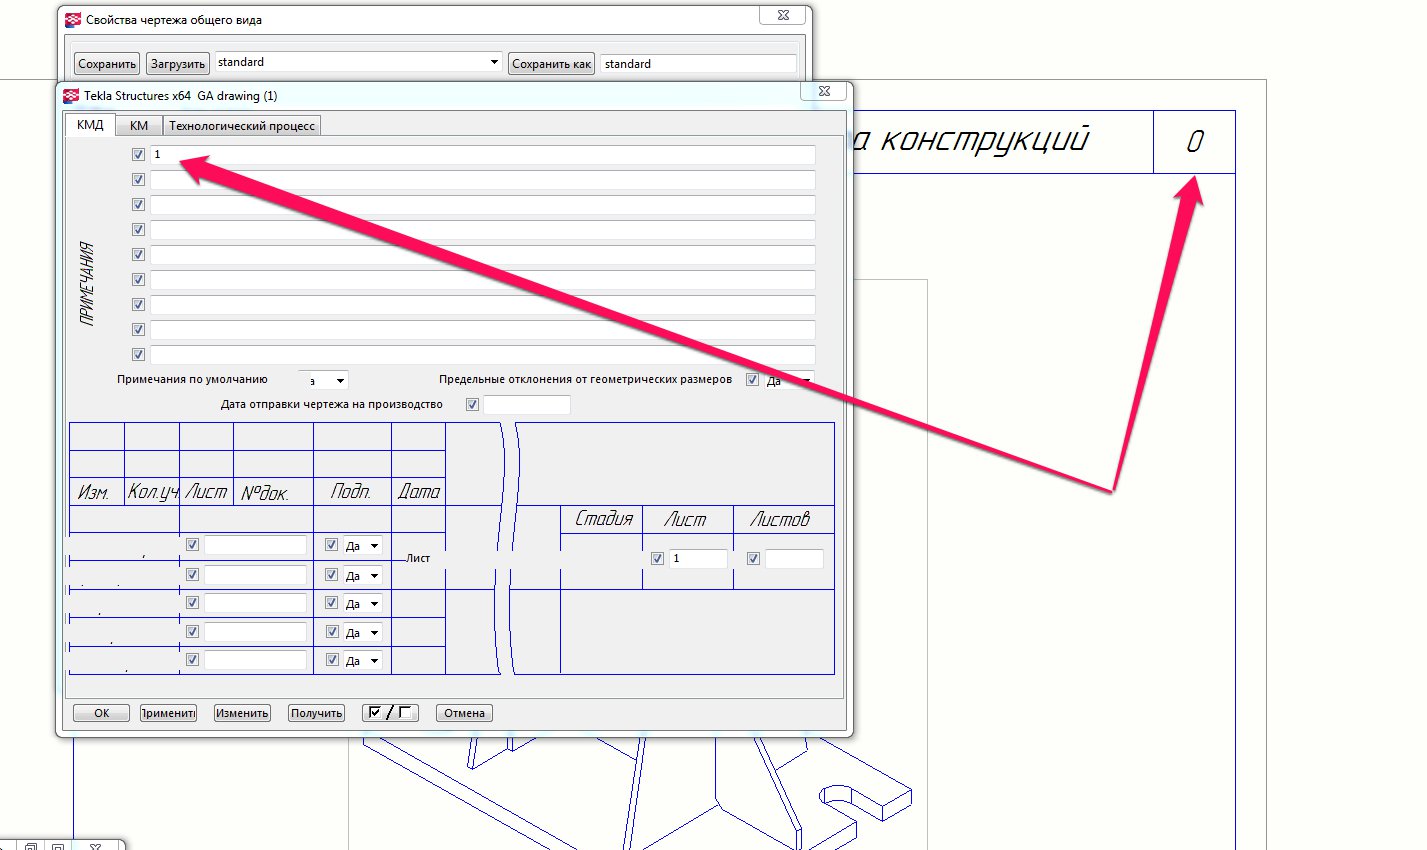Open the Примечания по умолчанию dropdown

click(340, 381)
